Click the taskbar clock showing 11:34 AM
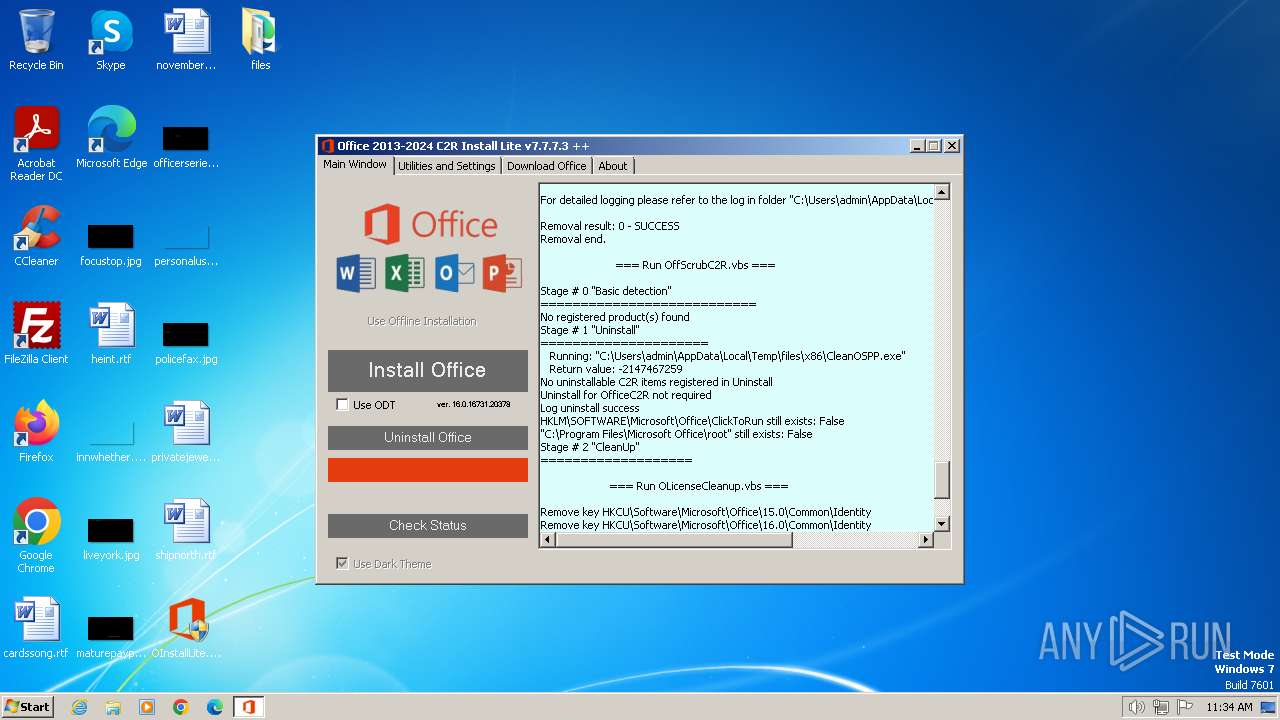The image size is (1280, 720). (x=1229, y=707)
